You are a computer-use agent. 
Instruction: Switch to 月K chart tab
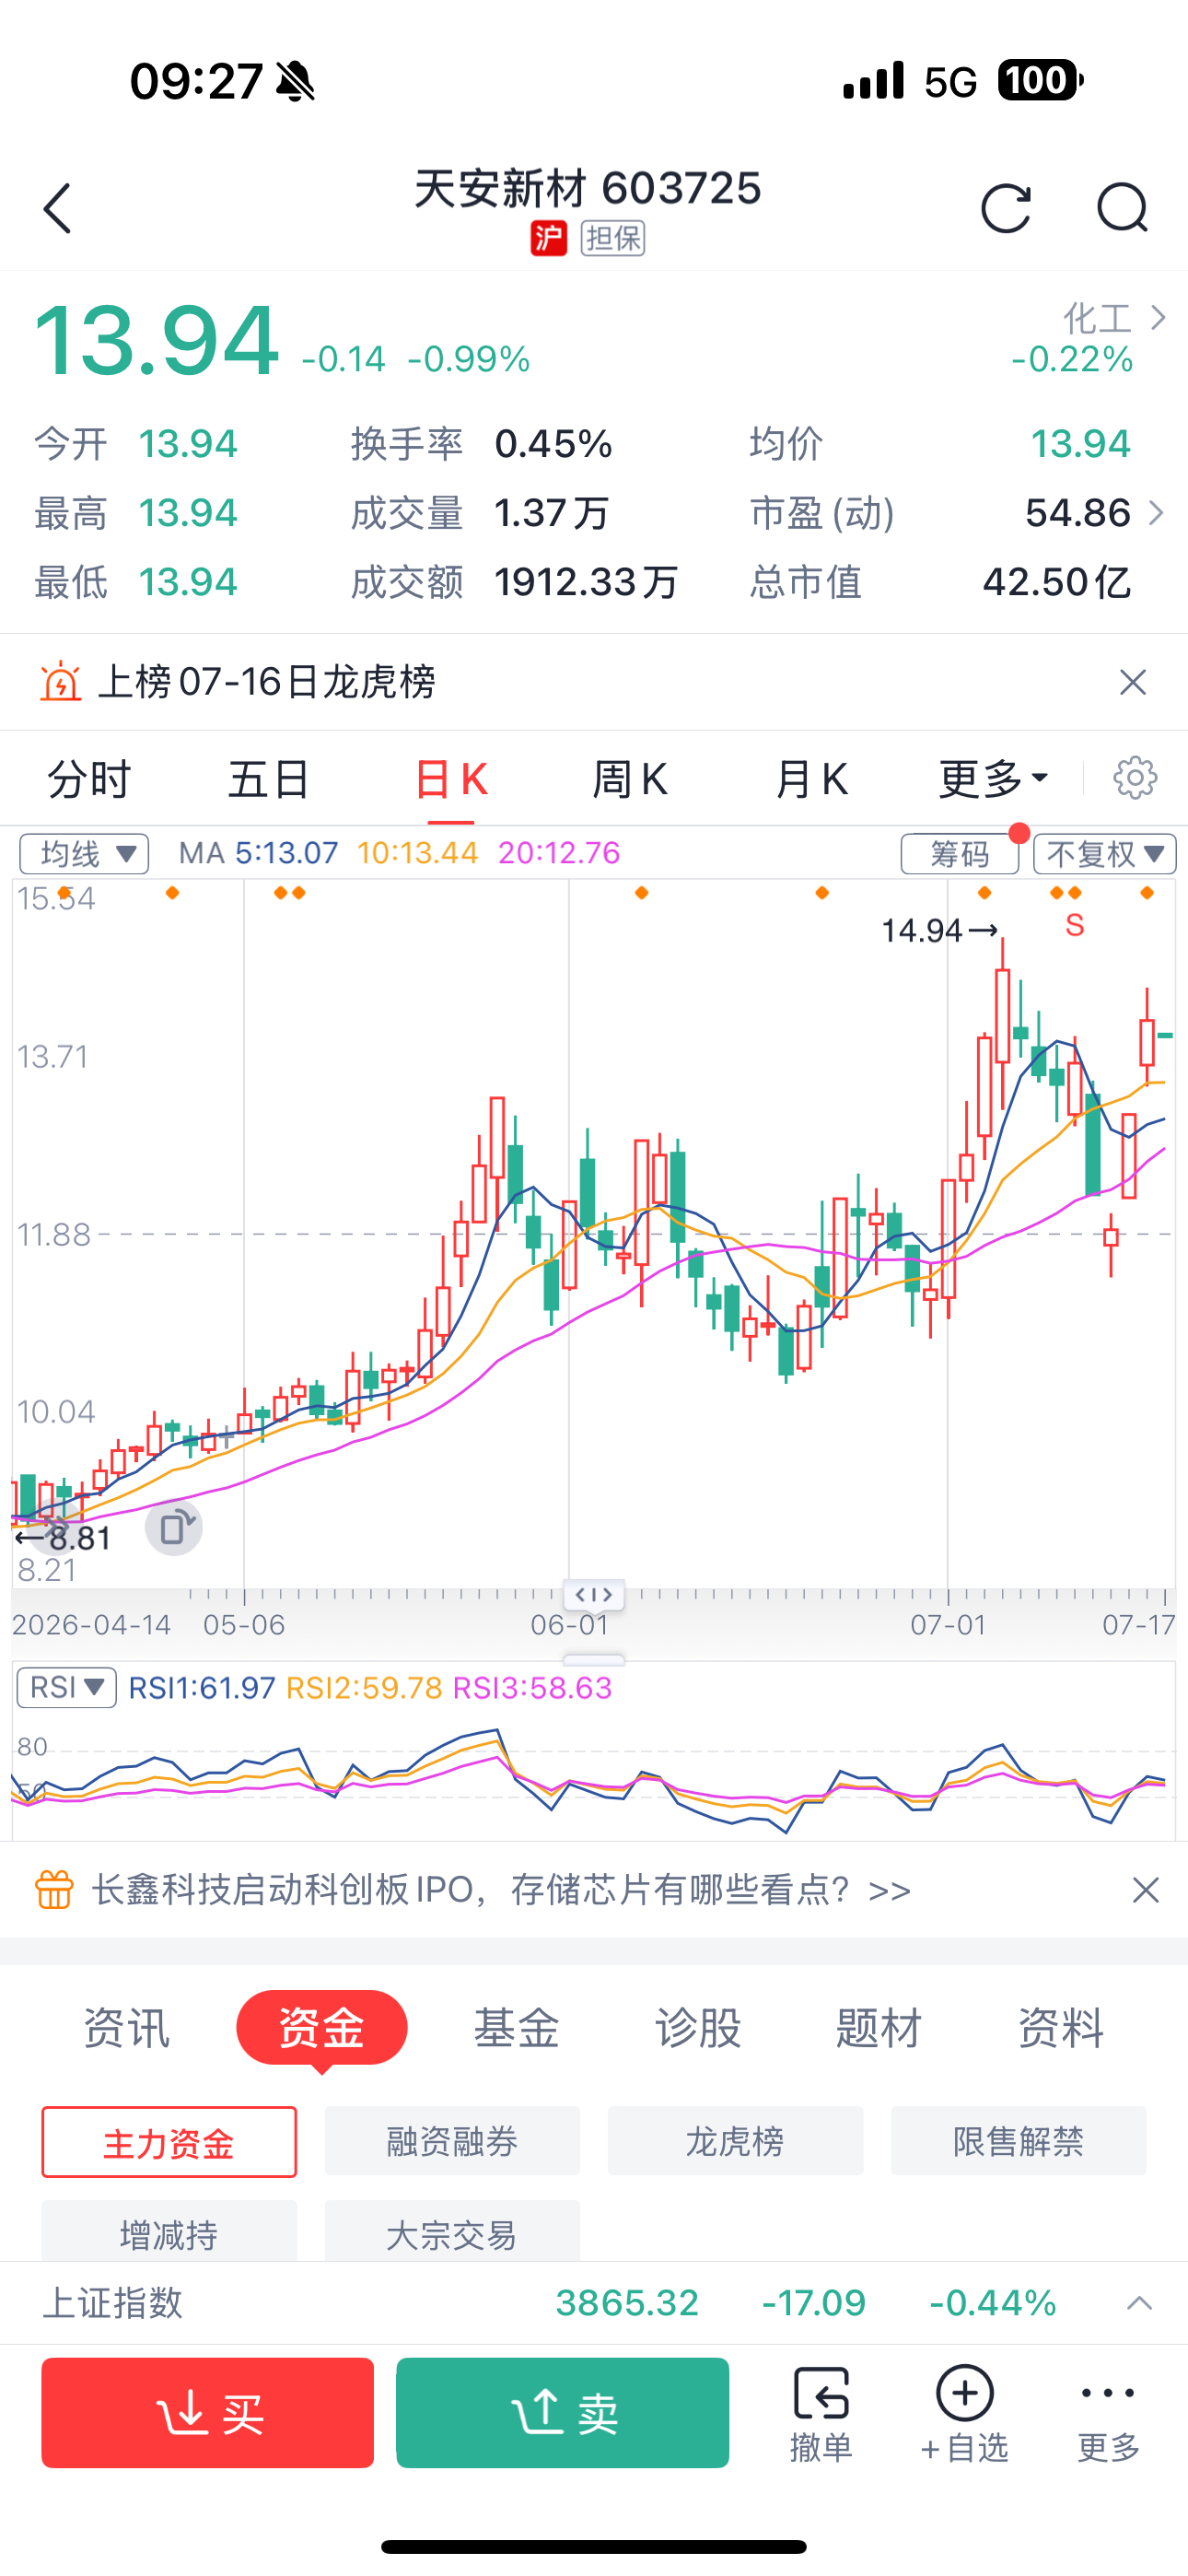[811, 779]
